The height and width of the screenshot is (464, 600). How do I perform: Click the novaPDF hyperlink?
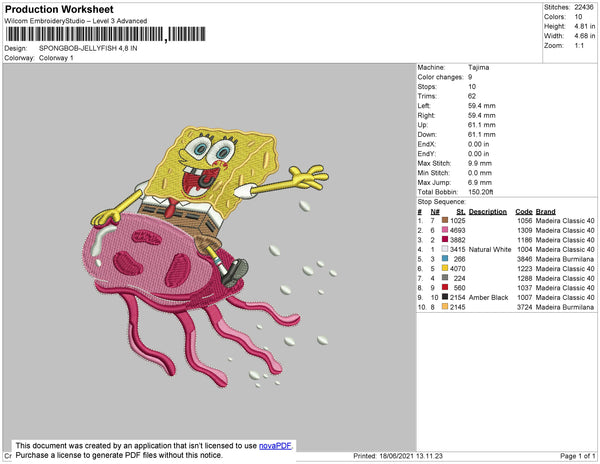point(275,446)
